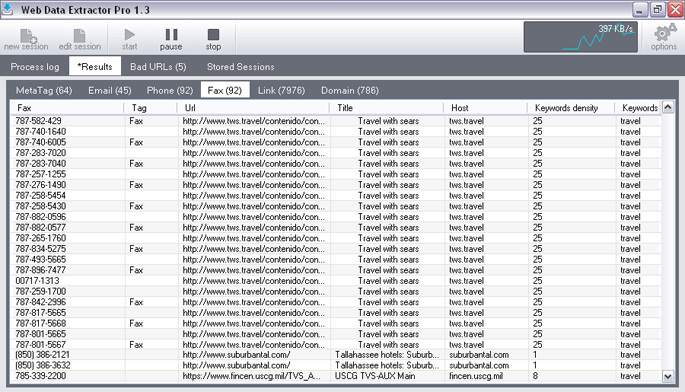Show the MetaTag (64) results
The image size is (685, 392).
point(44,90)
